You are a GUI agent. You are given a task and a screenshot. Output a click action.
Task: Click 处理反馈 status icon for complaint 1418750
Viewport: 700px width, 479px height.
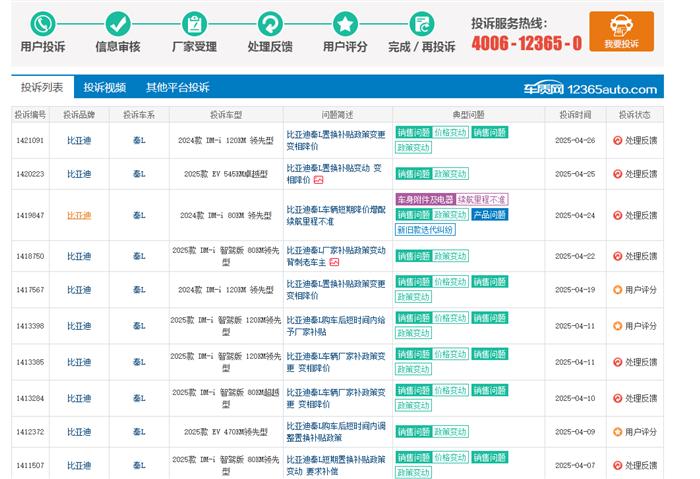(x=617, y=256)
